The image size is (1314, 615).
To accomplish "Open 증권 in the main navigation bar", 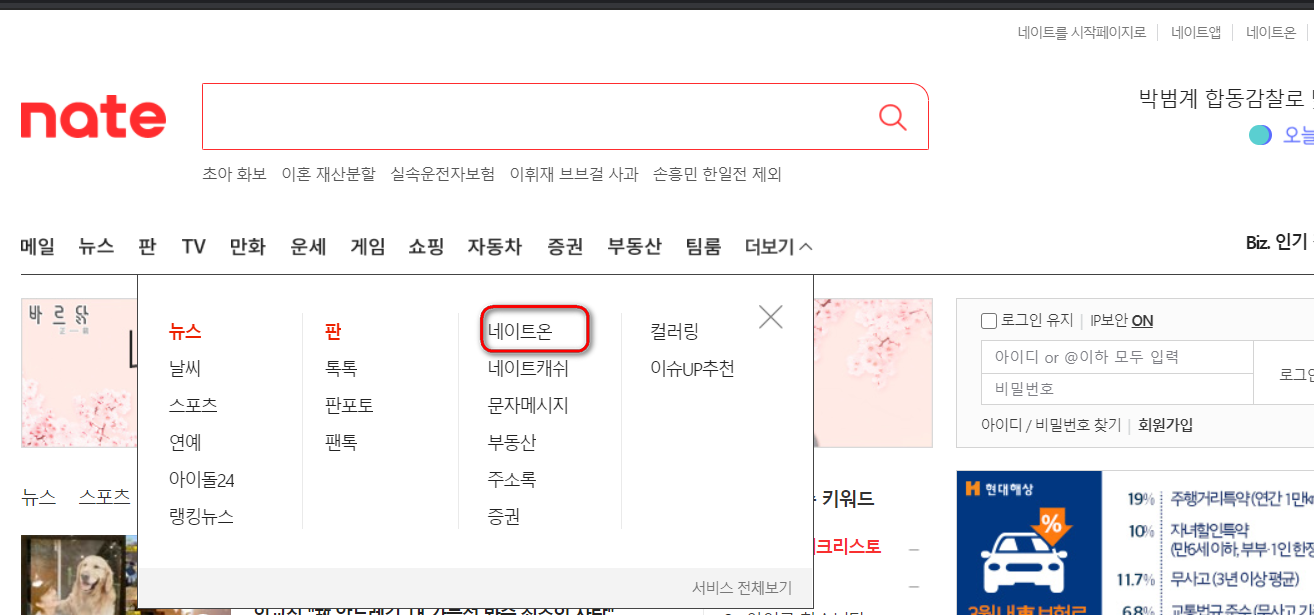I will point(565,246).
